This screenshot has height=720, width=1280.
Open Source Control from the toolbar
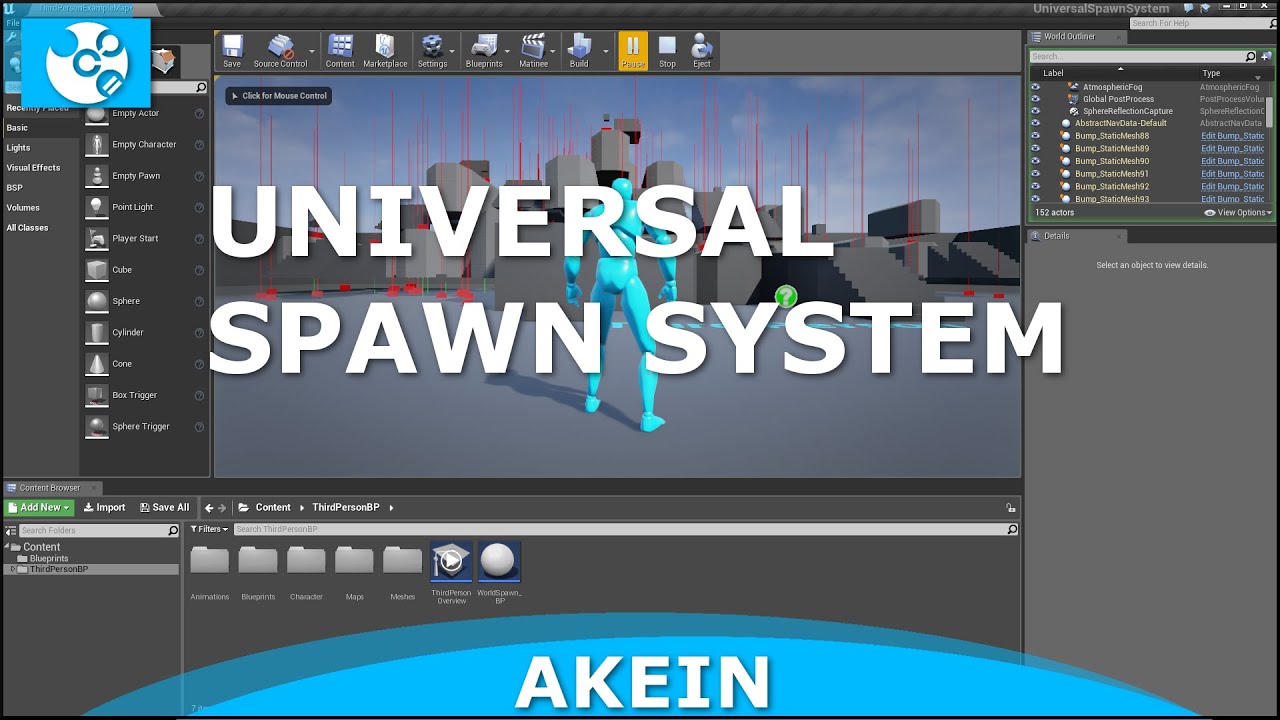(x=280, y=50)
